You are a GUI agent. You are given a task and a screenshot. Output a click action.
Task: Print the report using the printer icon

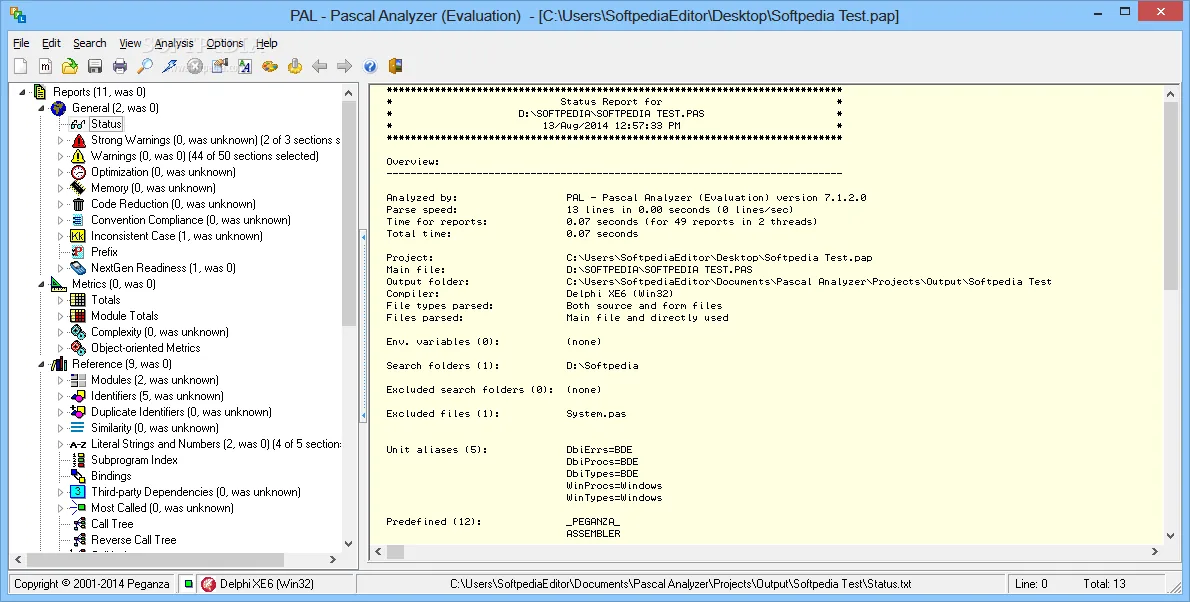120,67
